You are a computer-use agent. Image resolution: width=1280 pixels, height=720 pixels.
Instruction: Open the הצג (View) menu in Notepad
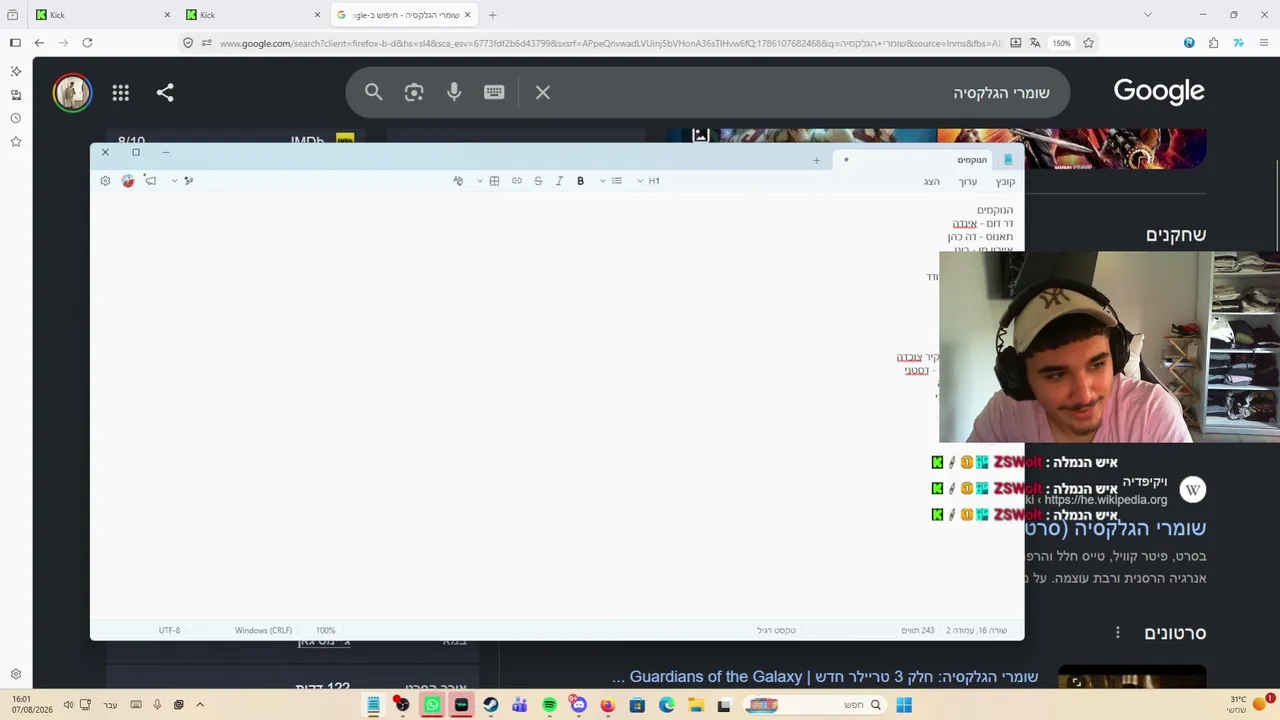pyautogui.click(x=932, y=182)
